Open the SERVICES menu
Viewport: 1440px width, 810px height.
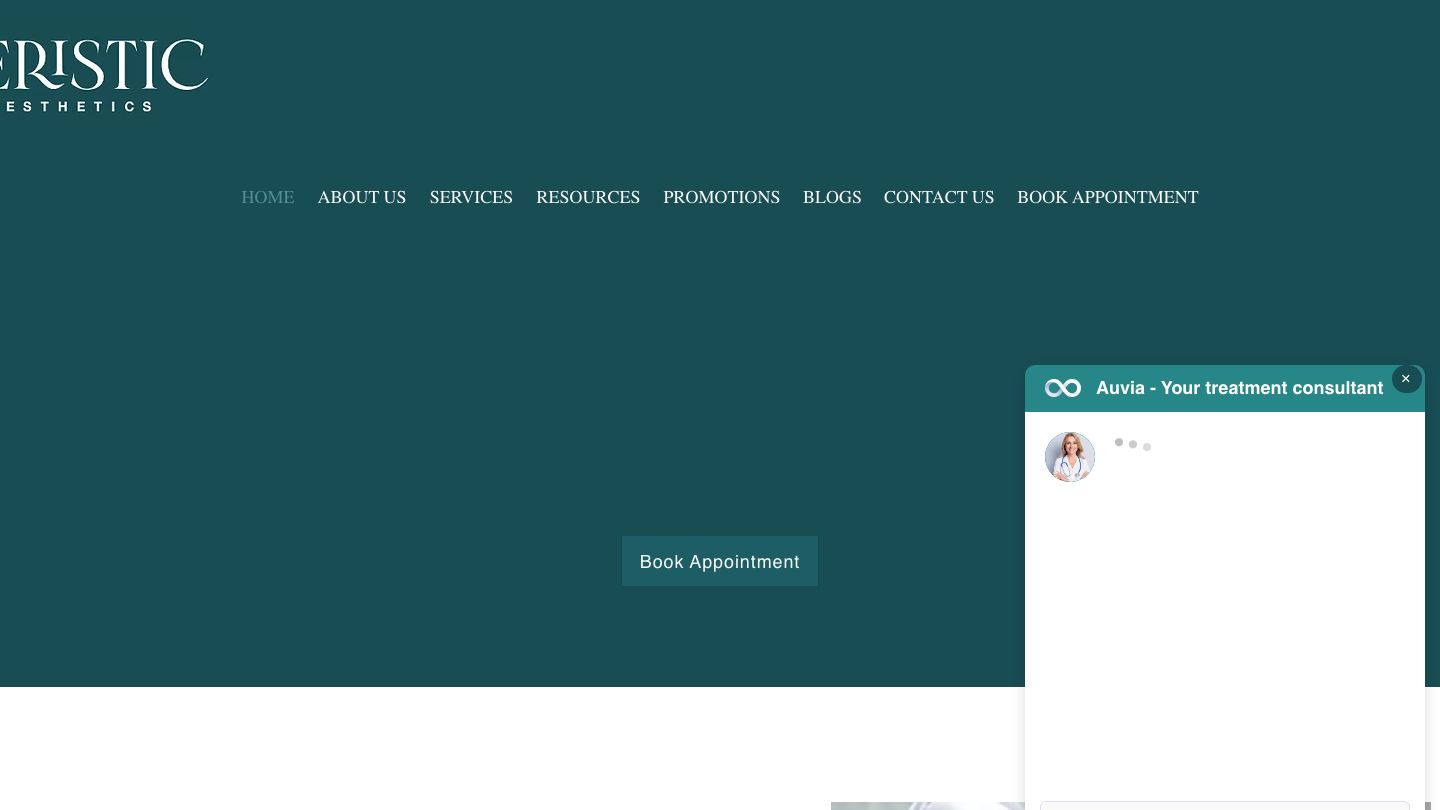[471, 197]
